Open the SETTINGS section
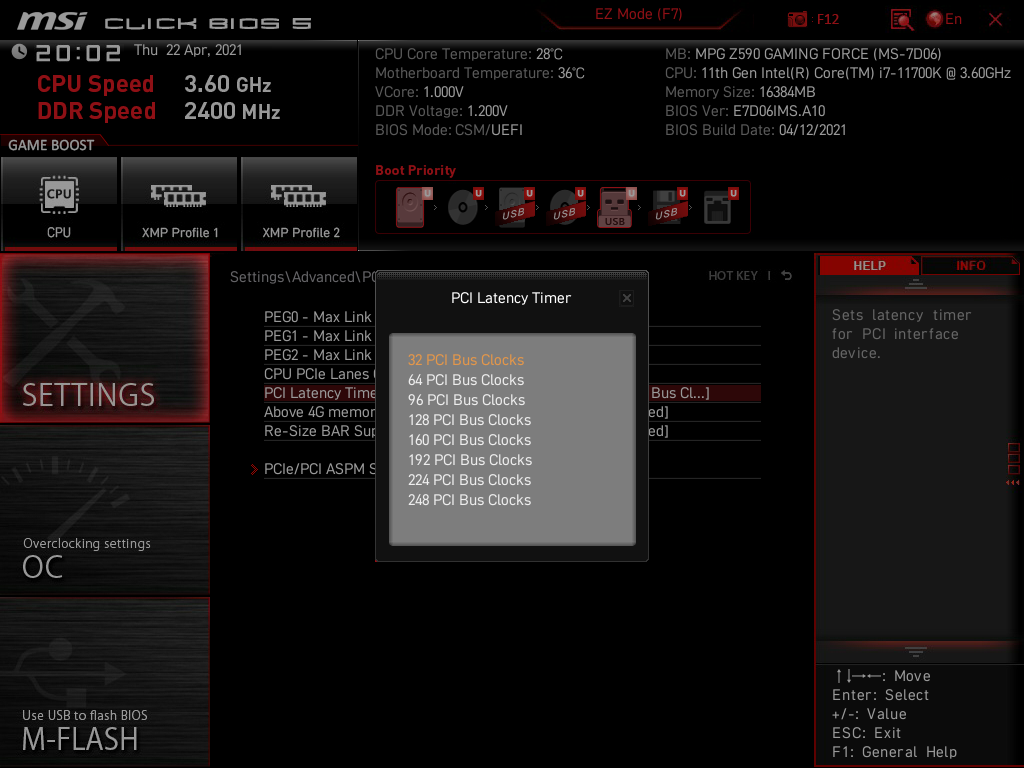Image resolution: width=1024 pixels, height=768 pixels. [104, 338]
